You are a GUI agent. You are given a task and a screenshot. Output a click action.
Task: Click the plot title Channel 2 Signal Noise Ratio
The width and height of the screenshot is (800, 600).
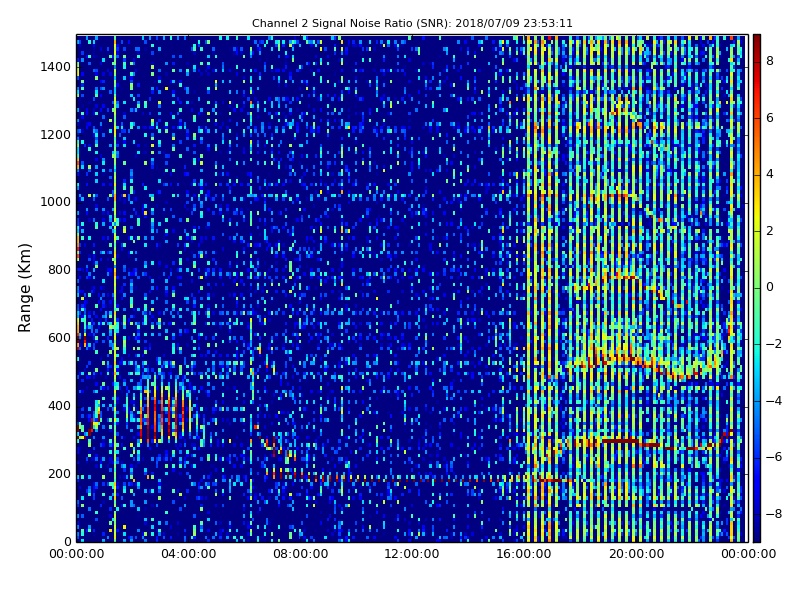click(x=412, y=23)
